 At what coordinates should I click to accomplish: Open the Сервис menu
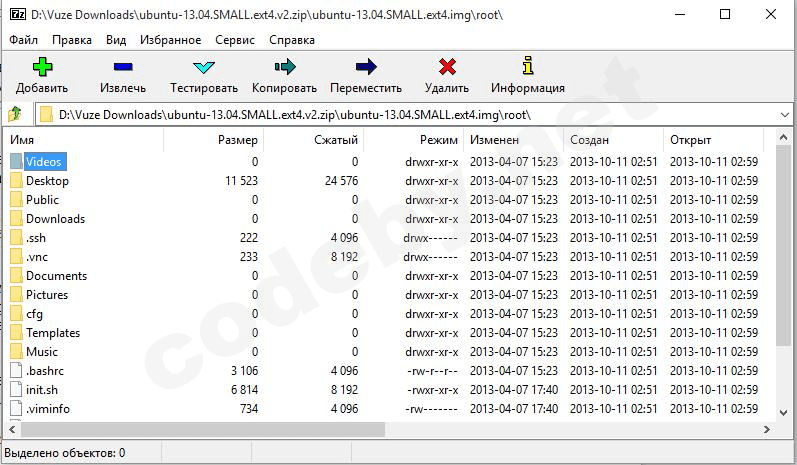235,40
